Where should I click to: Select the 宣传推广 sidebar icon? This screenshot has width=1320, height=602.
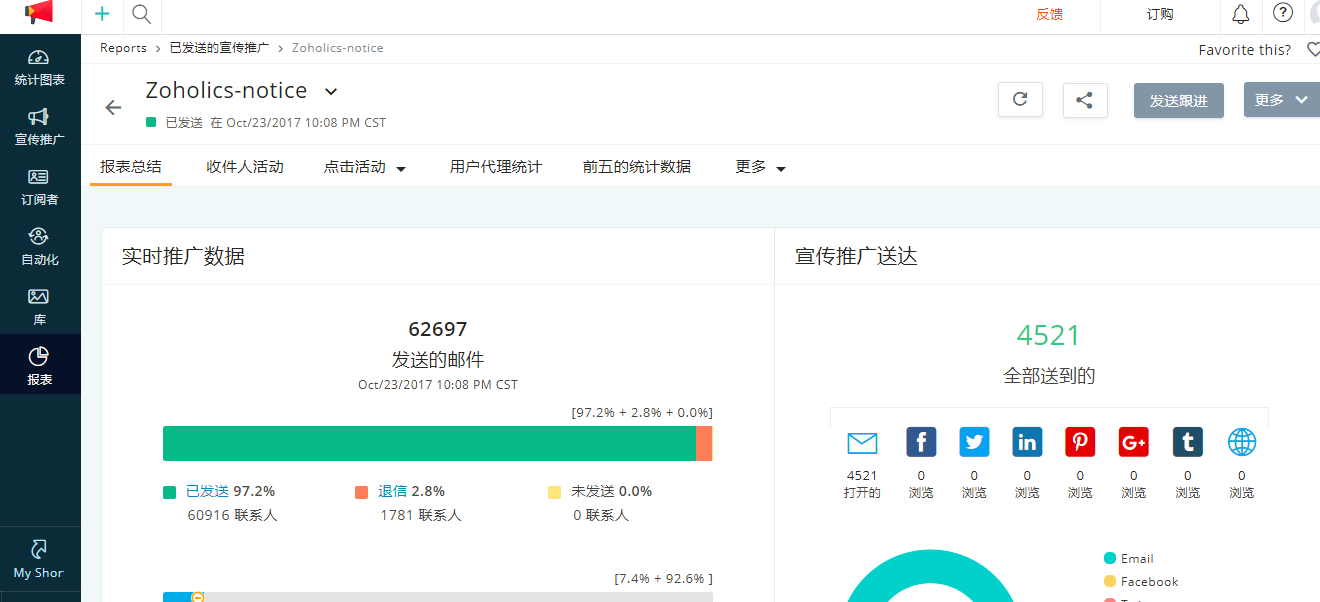coord(39,127)
